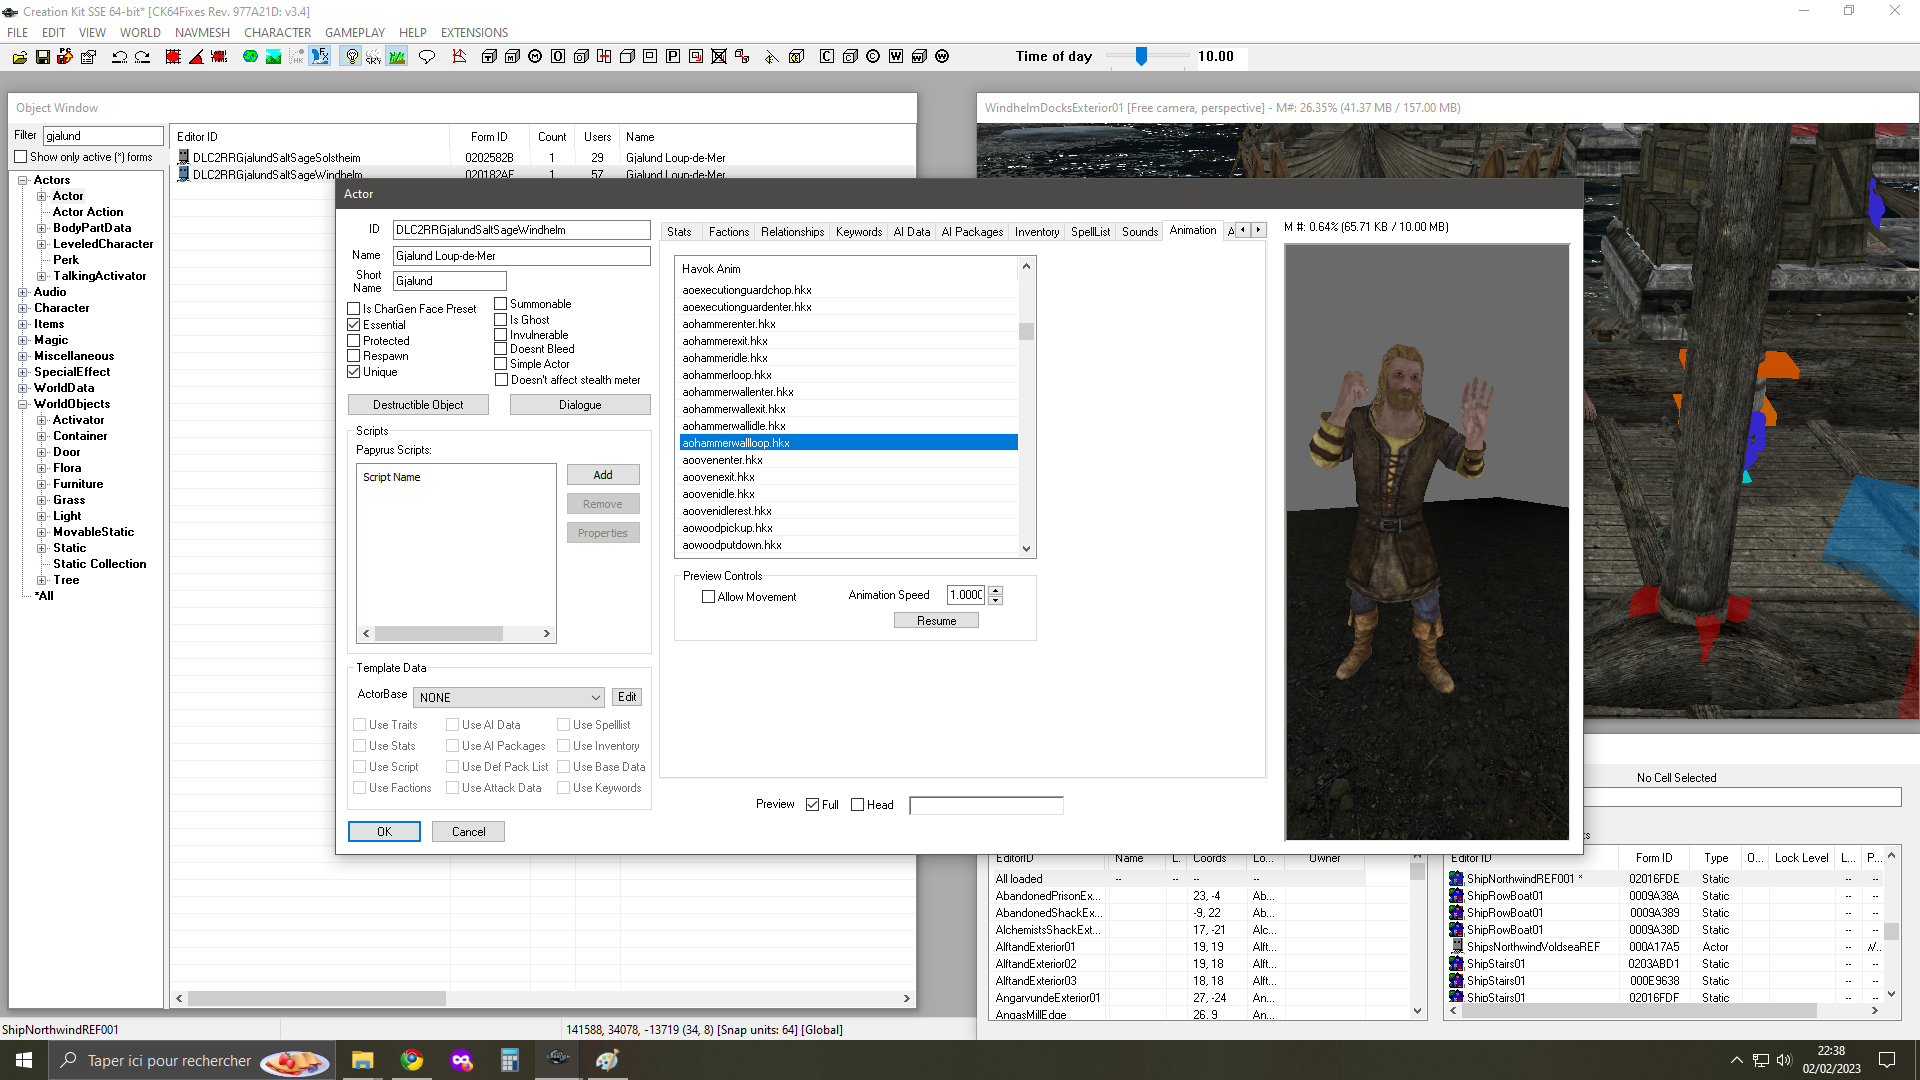Enable the Protected checkbox

coord(353,341)
